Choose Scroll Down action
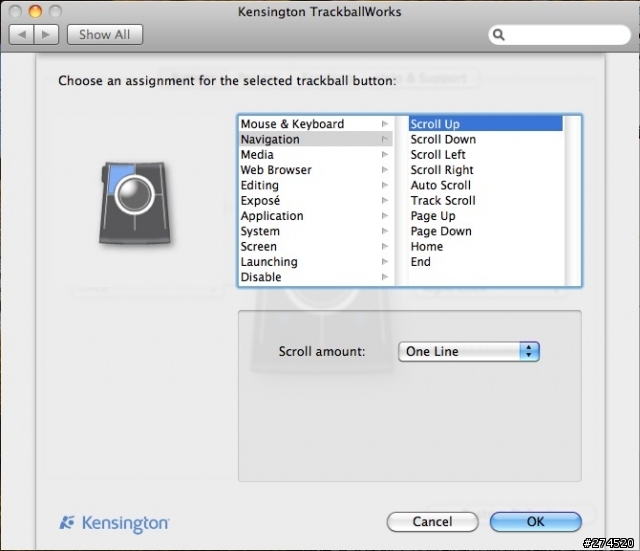Image resolution: width=640 pixels, height=551 pixels. click(486, 139)
